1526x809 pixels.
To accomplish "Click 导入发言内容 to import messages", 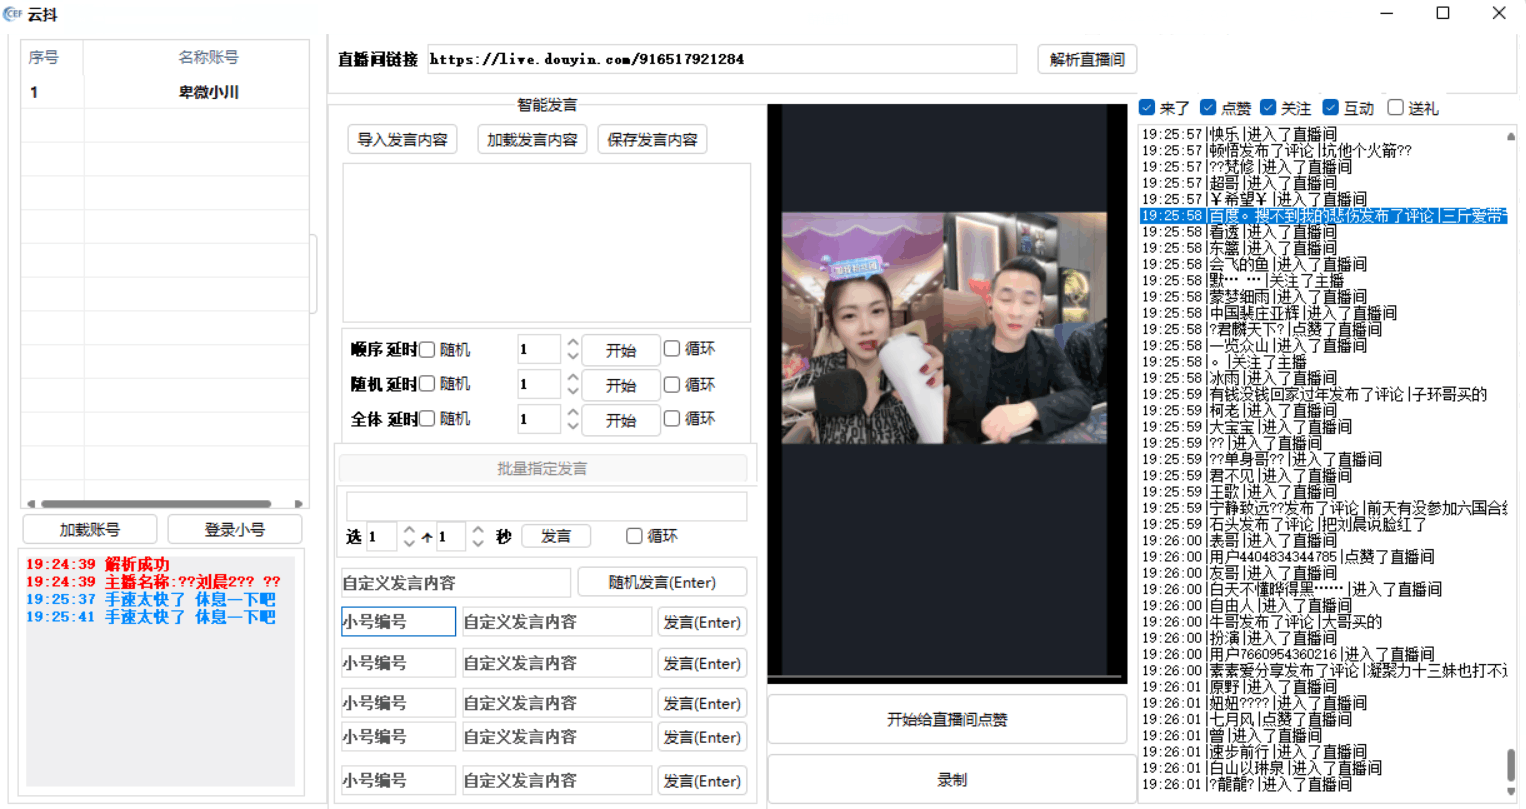I will tap(402, 139).
